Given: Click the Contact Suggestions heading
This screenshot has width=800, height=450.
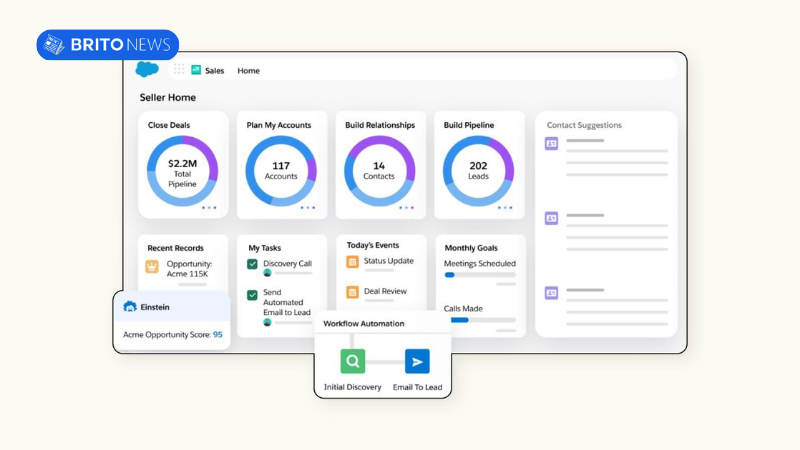Looking at the screenshot, I should pyautogui.click(x=584, y=125).
